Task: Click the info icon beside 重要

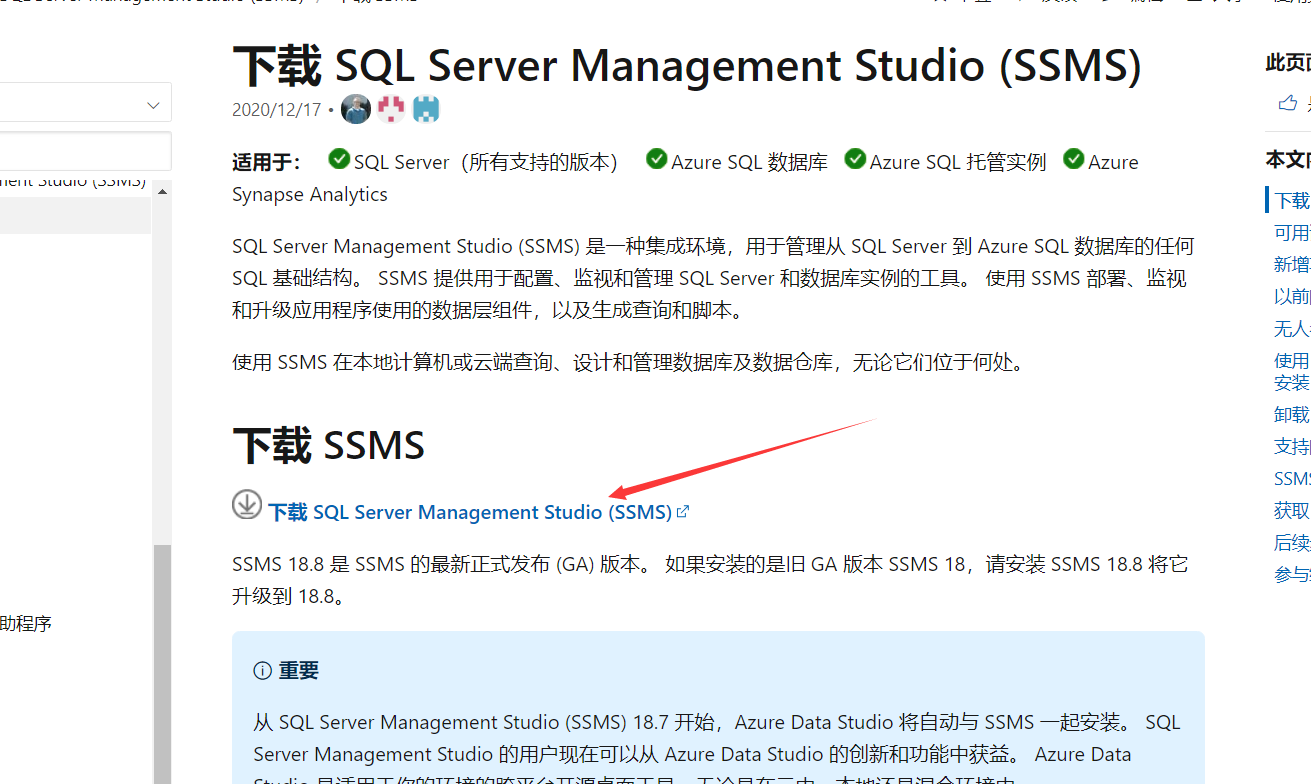Action: pyautogui.click(x=262, y=671)
